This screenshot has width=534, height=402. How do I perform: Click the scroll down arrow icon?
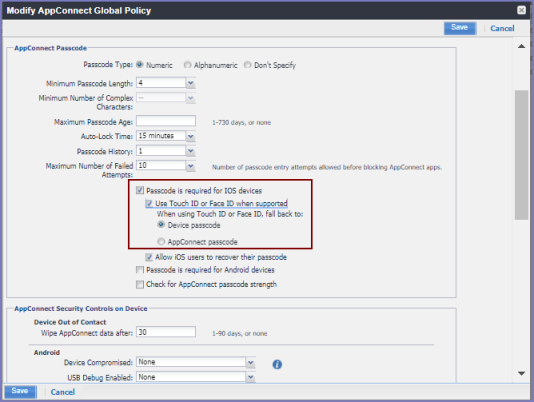coord(521,373)
